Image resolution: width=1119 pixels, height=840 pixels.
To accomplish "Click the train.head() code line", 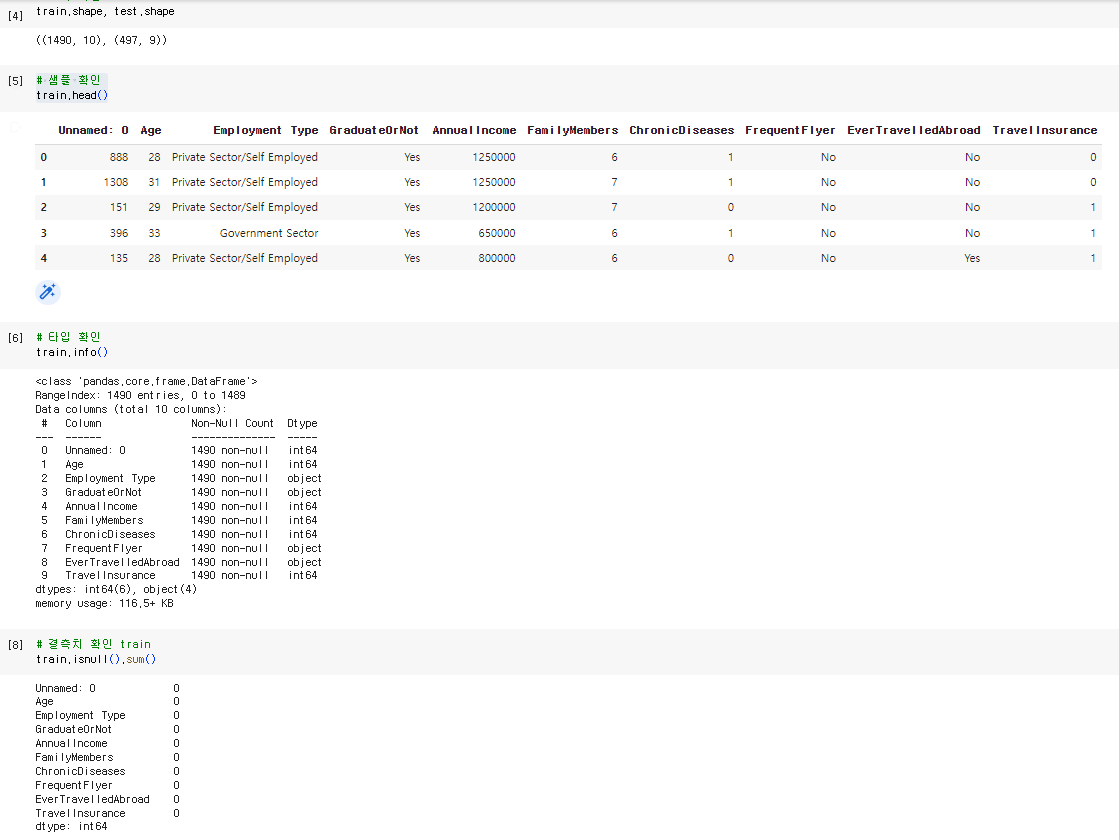I will click(x=71, y=96).
